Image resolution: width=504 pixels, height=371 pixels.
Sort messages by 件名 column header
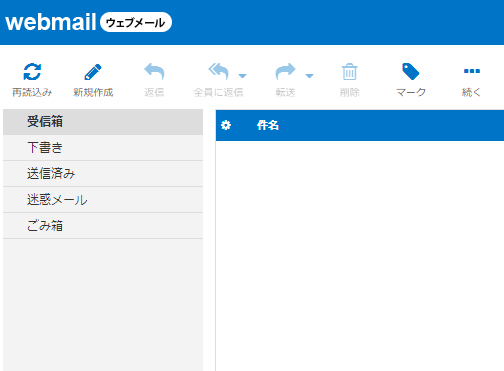point(268,125)
